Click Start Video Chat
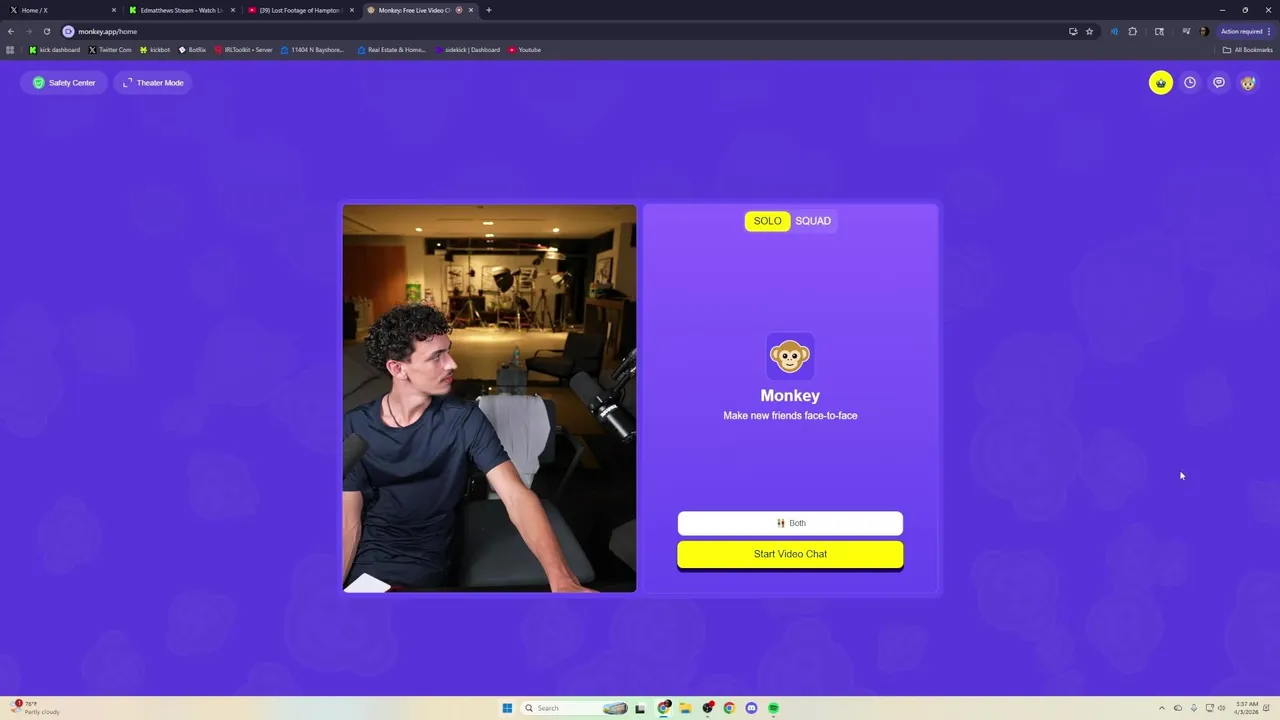This screenshot has width=1280, height=720. 790,554
